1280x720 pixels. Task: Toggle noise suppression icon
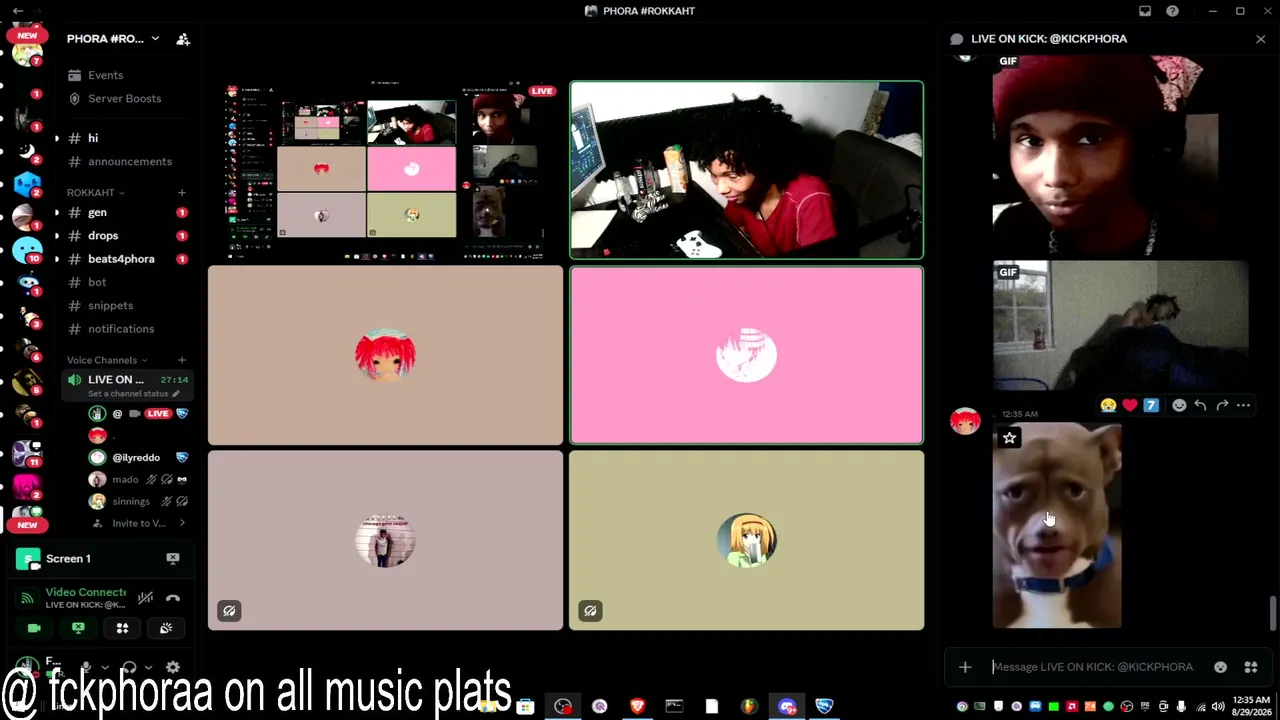tap(145, 598)
